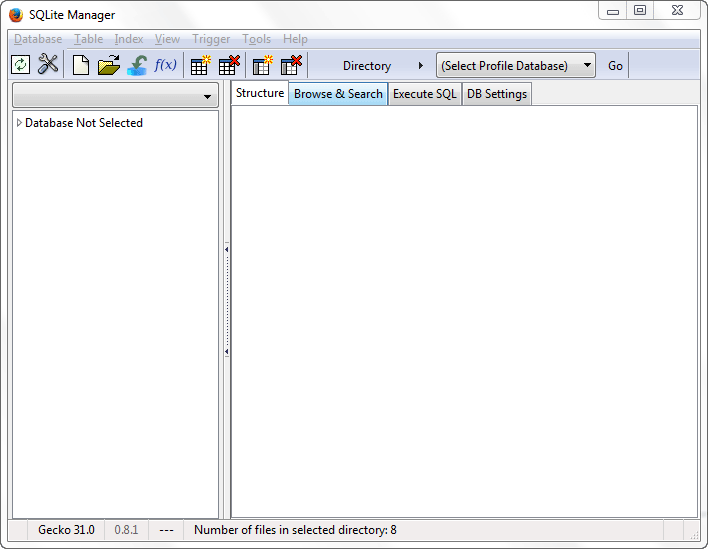Switch to the DB Settings tab

(497, 94)
